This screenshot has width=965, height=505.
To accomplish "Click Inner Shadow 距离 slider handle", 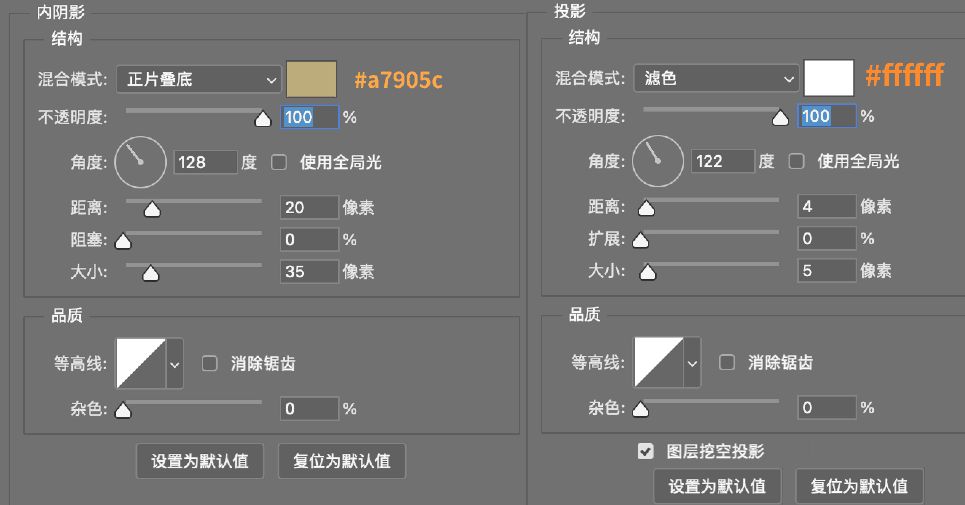I will tap(152, 209).
